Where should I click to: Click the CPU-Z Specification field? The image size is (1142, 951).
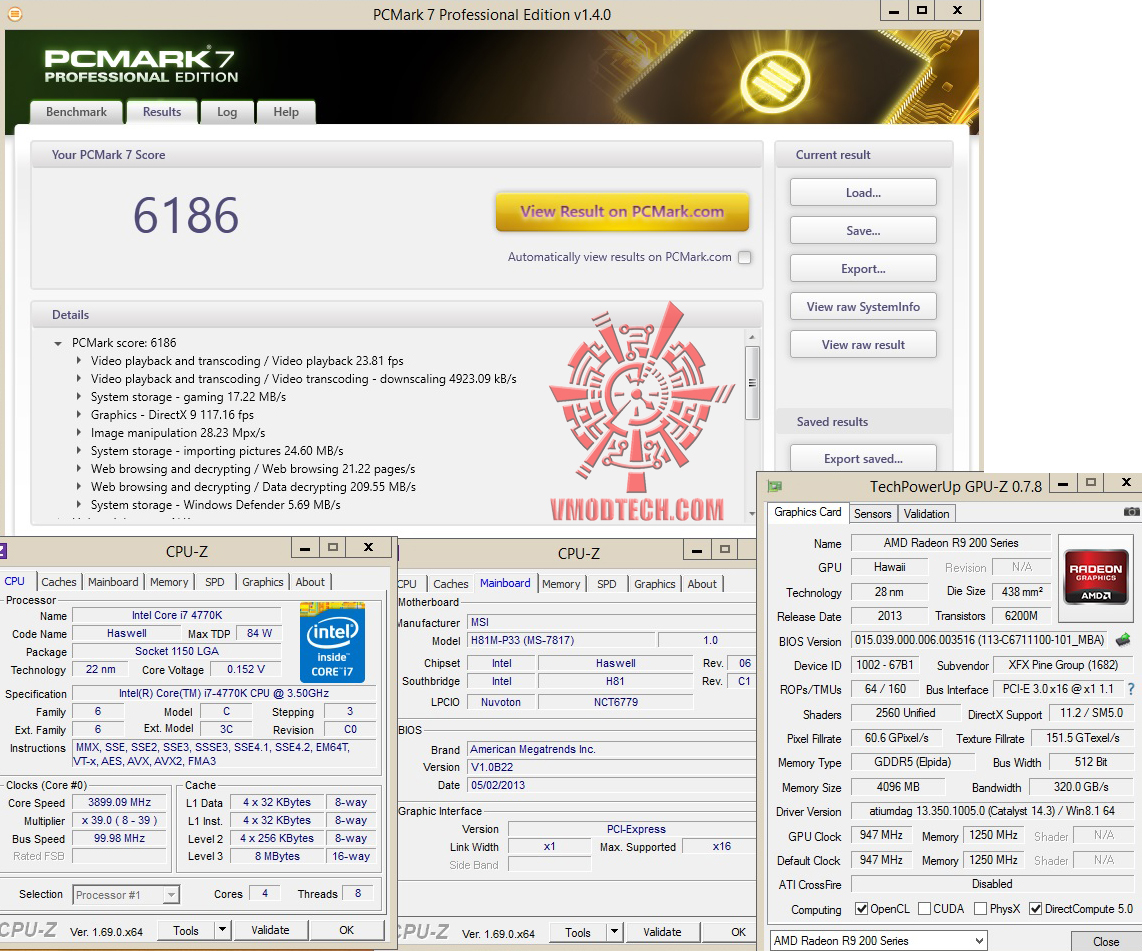point(224,693)
